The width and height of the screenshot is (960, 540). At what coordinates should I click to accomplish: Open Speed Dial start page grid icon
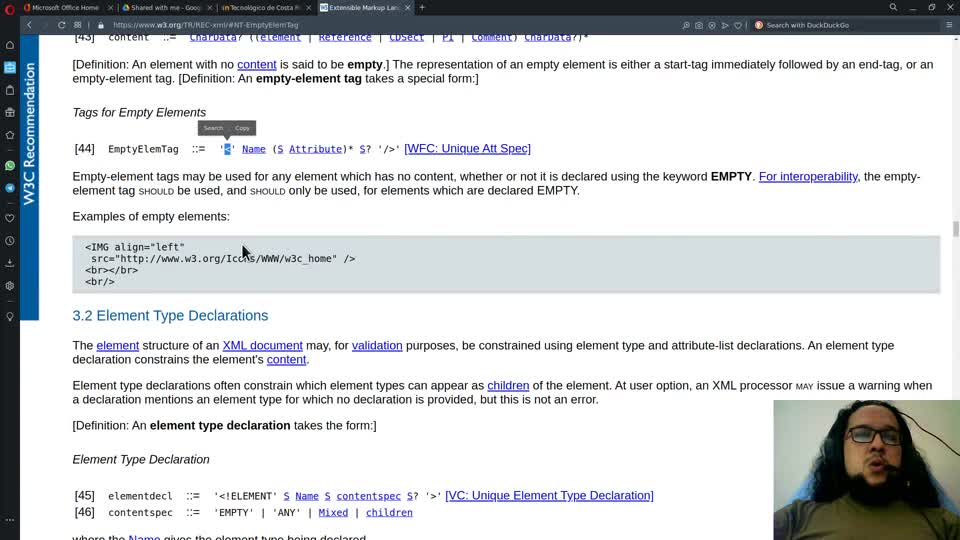77,25
